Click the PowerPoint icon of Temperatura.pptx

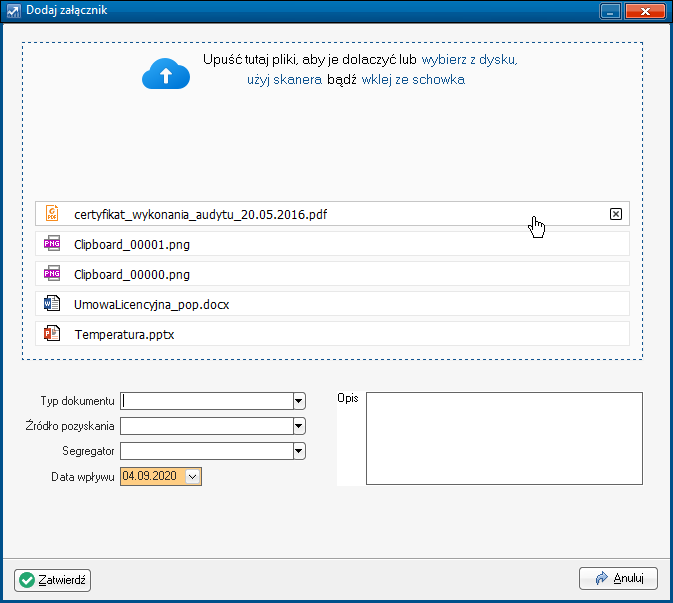tap(52, 333)
